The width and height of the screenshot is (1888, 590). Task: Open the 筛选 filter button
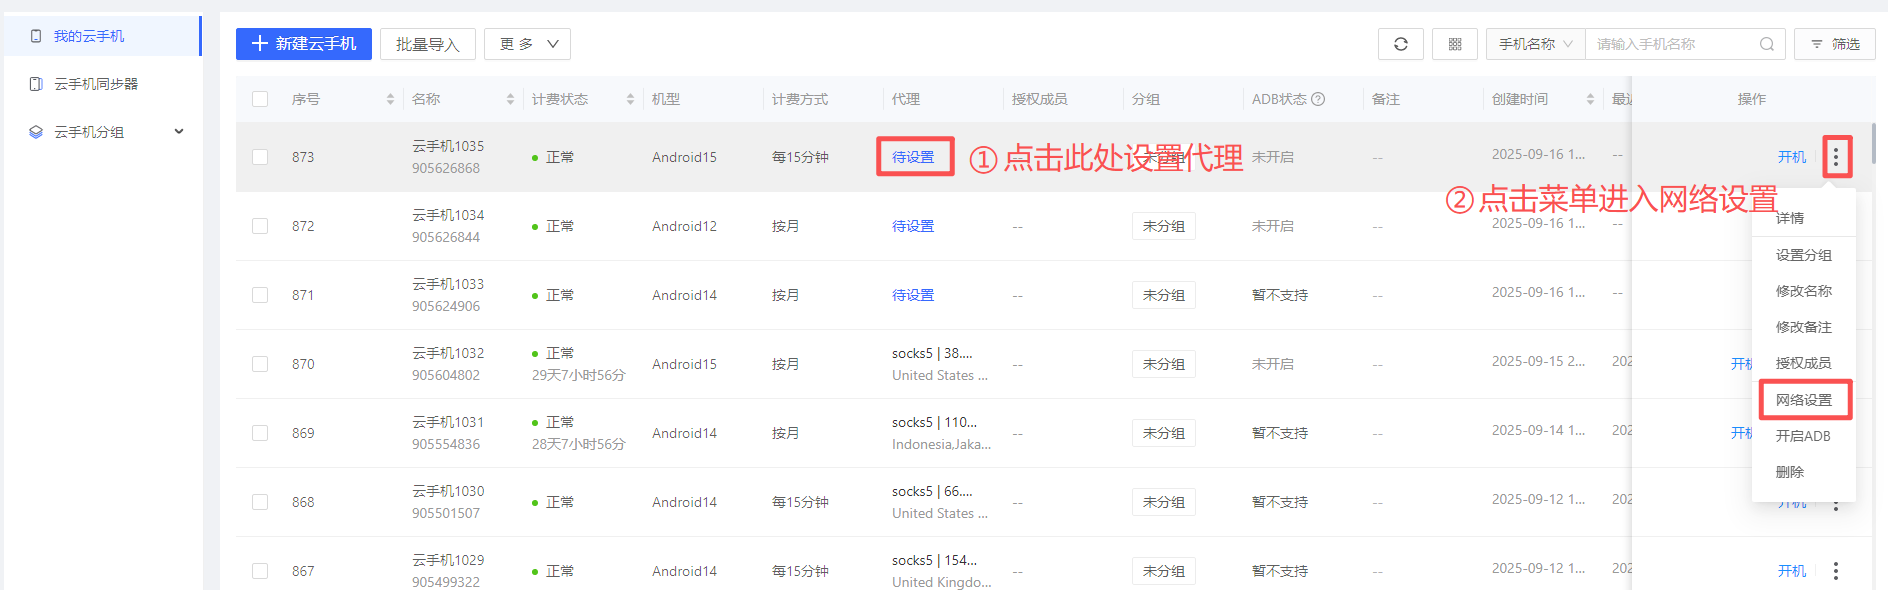point(1835,44)
